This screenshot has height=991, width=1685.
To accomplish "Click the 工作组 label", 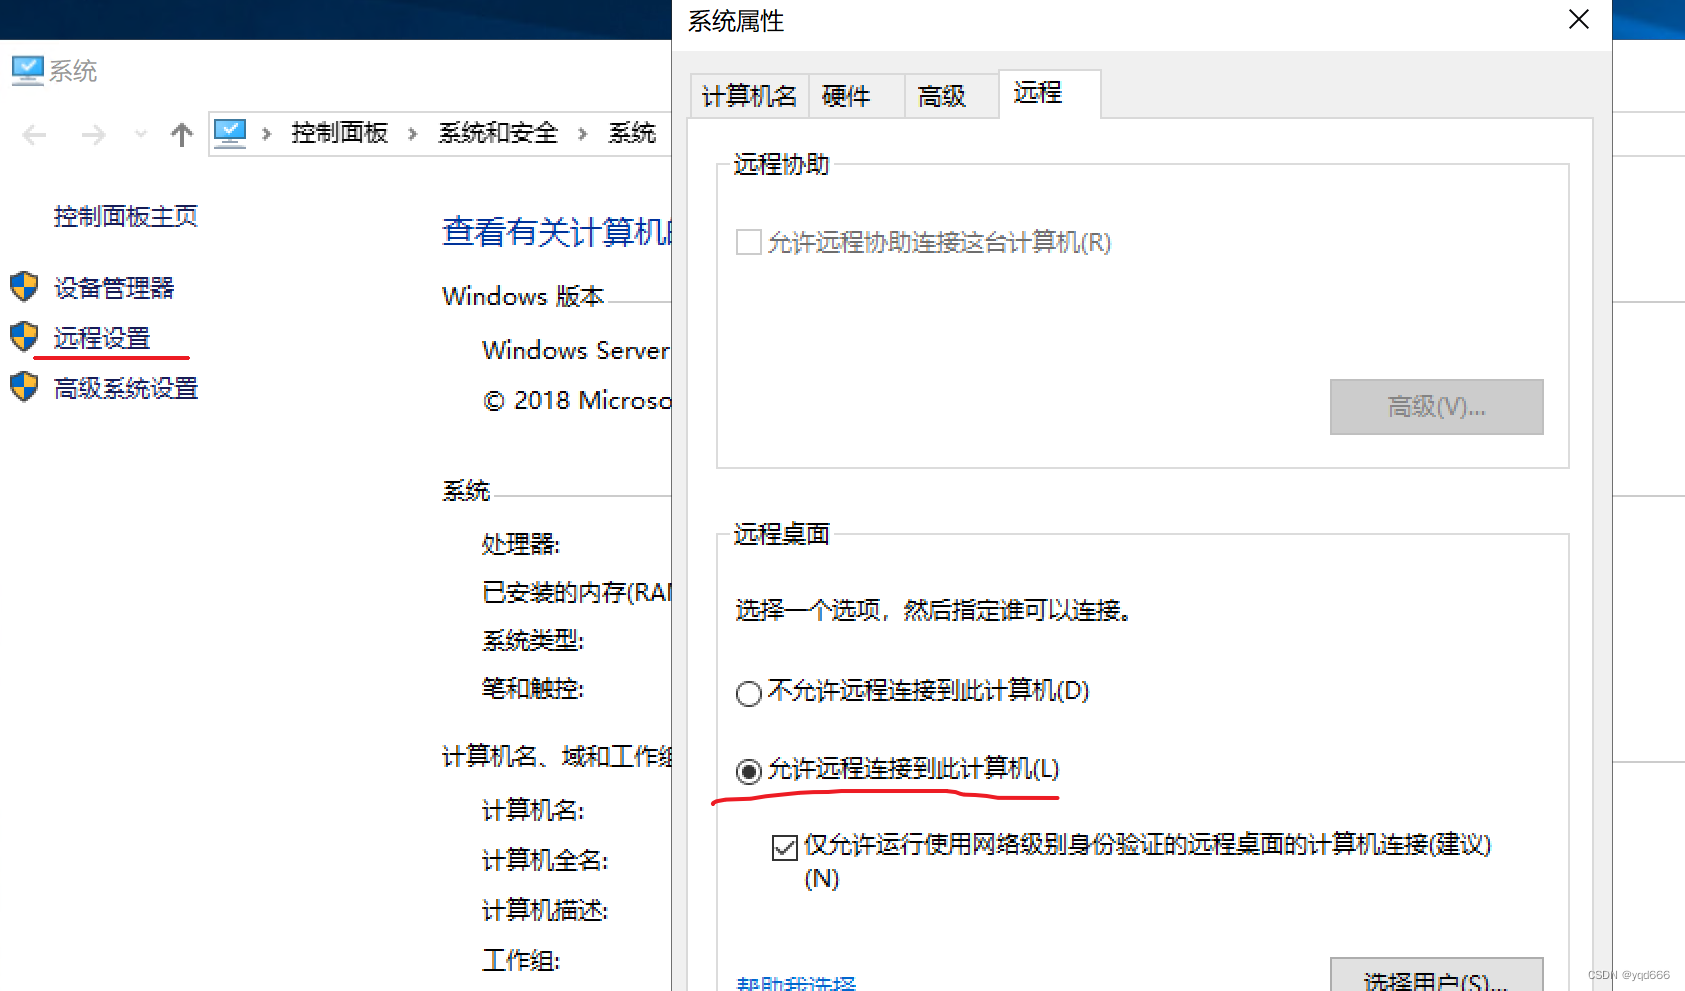I will [520, 960].
